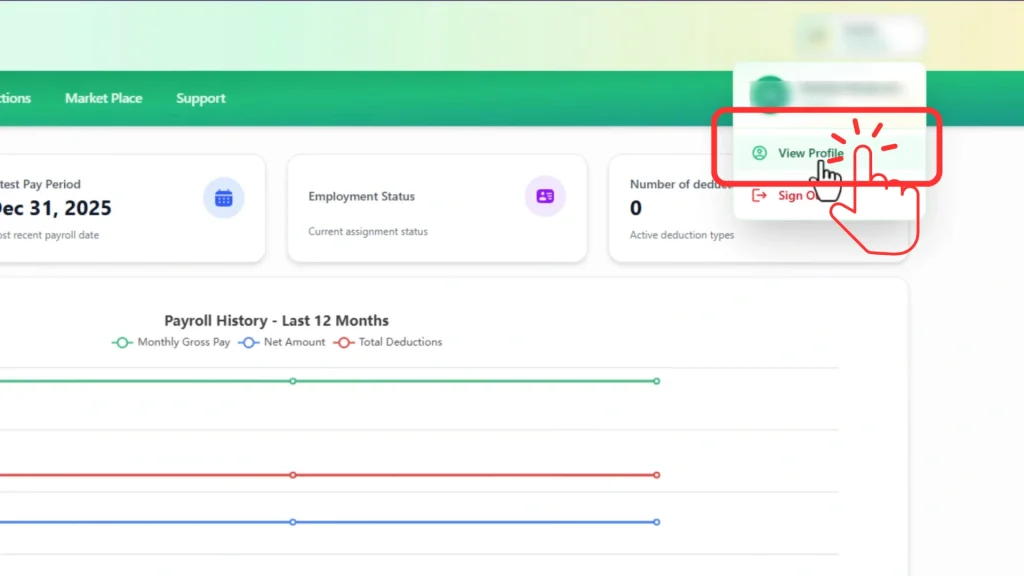The height and width of the screenshot is (576, 1024).
Task: Click the profile circle icon beside View Profile
Action: (759, 153)
